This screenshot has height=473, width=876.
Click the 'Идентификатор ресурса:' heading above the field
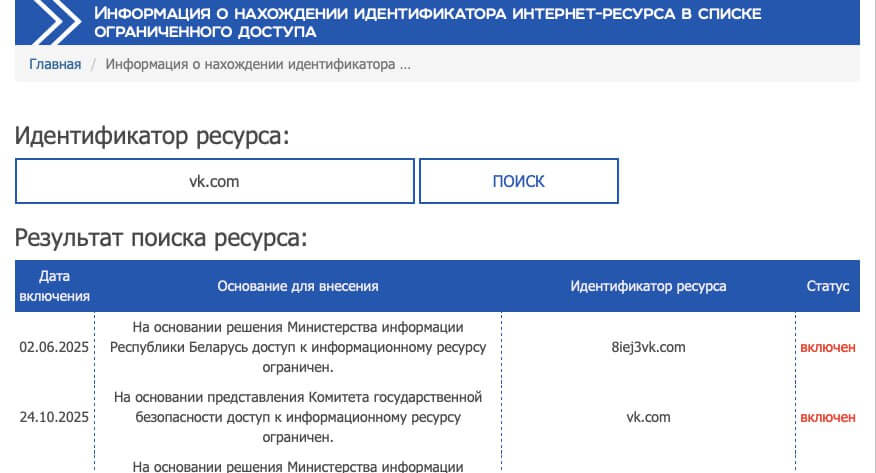point(152,136)
